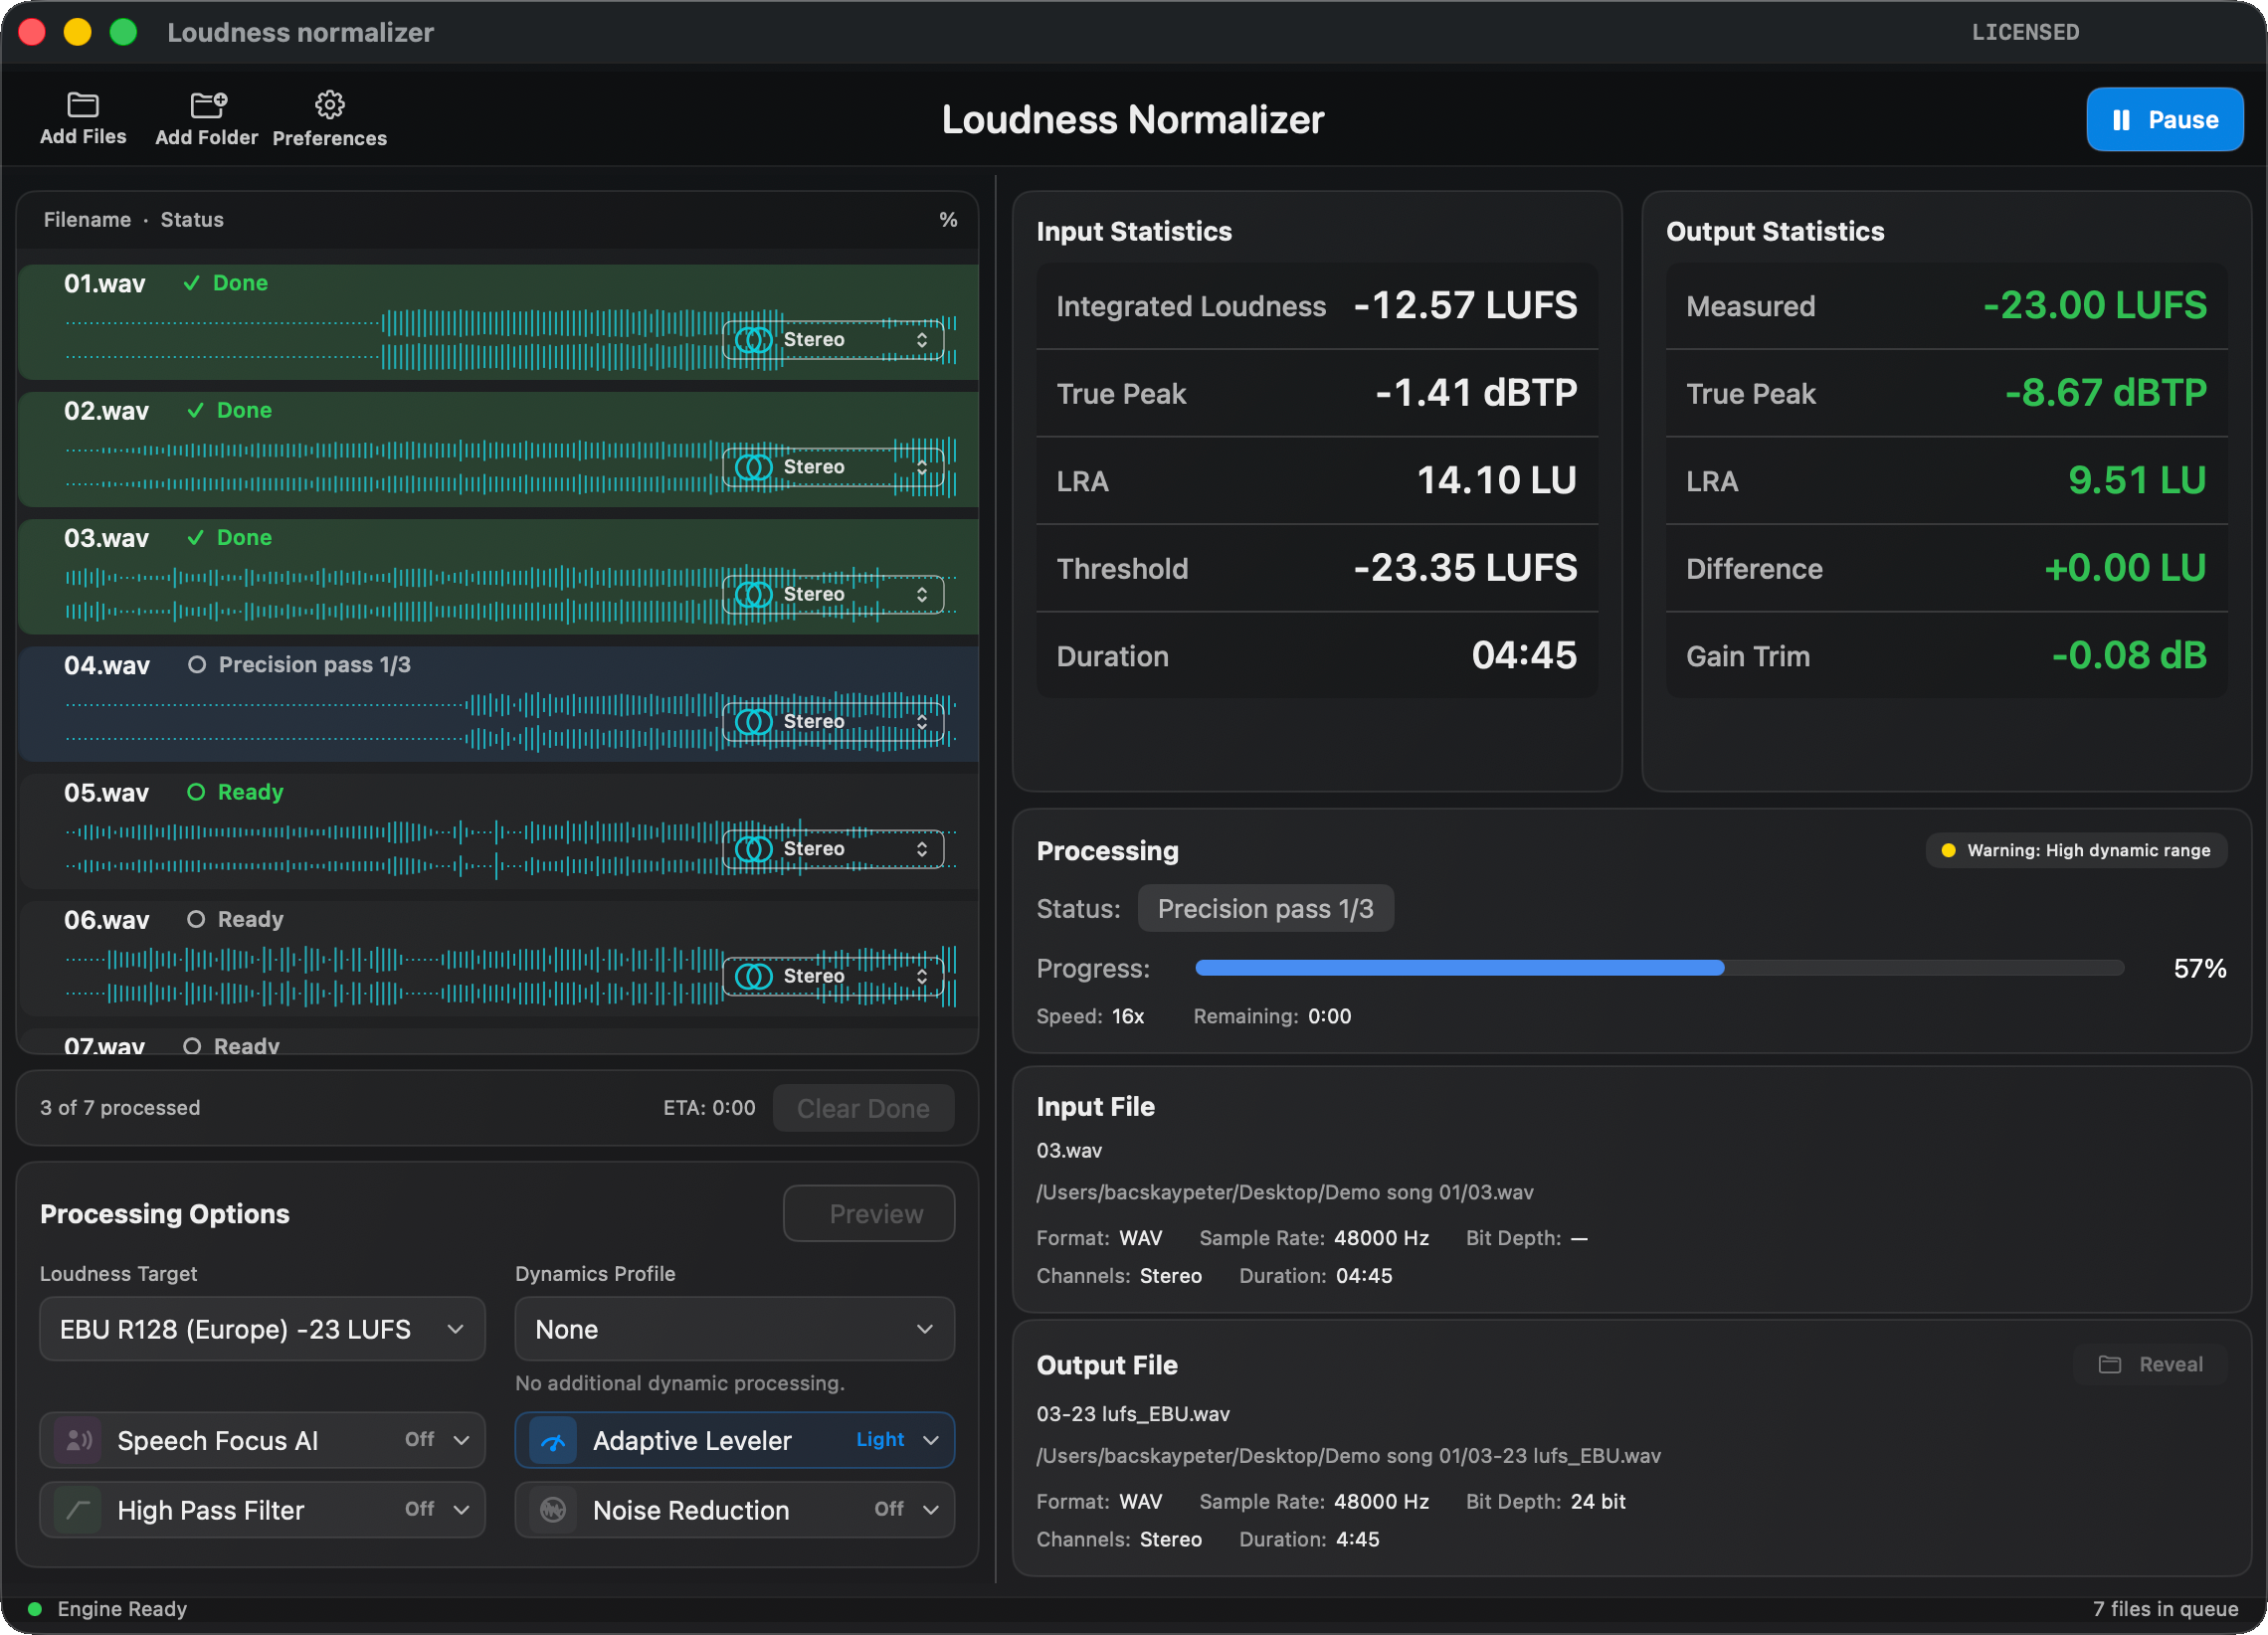Click the Speech Focus AI icon

click(78, 1440)
